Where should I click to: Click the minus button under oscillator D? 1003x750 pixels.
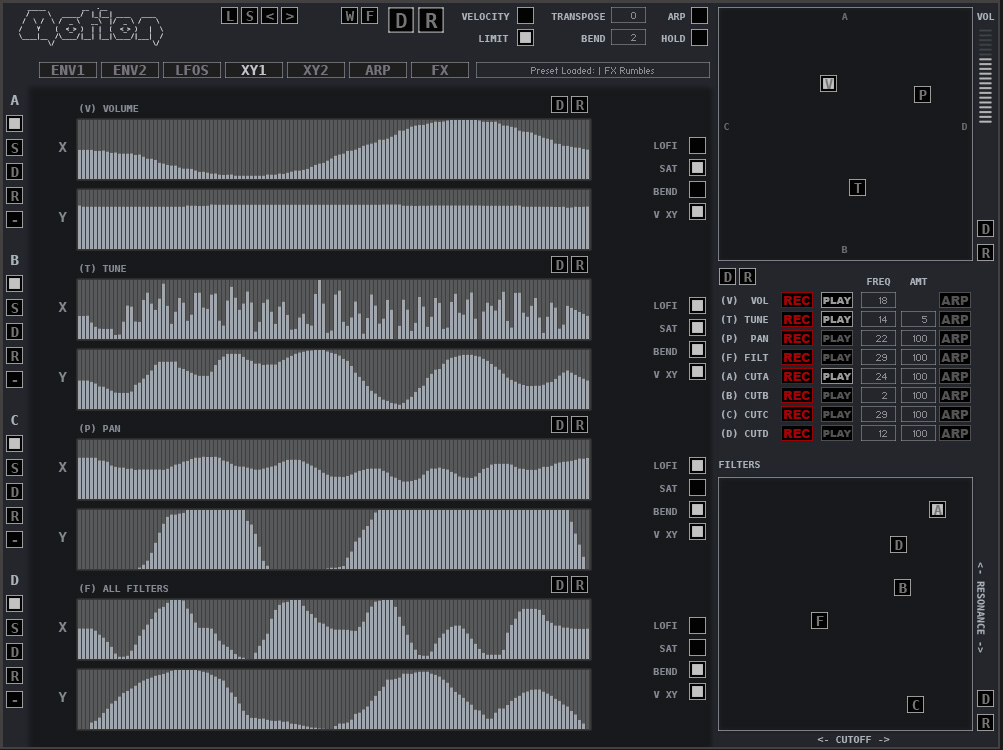[x=15, y=700]
